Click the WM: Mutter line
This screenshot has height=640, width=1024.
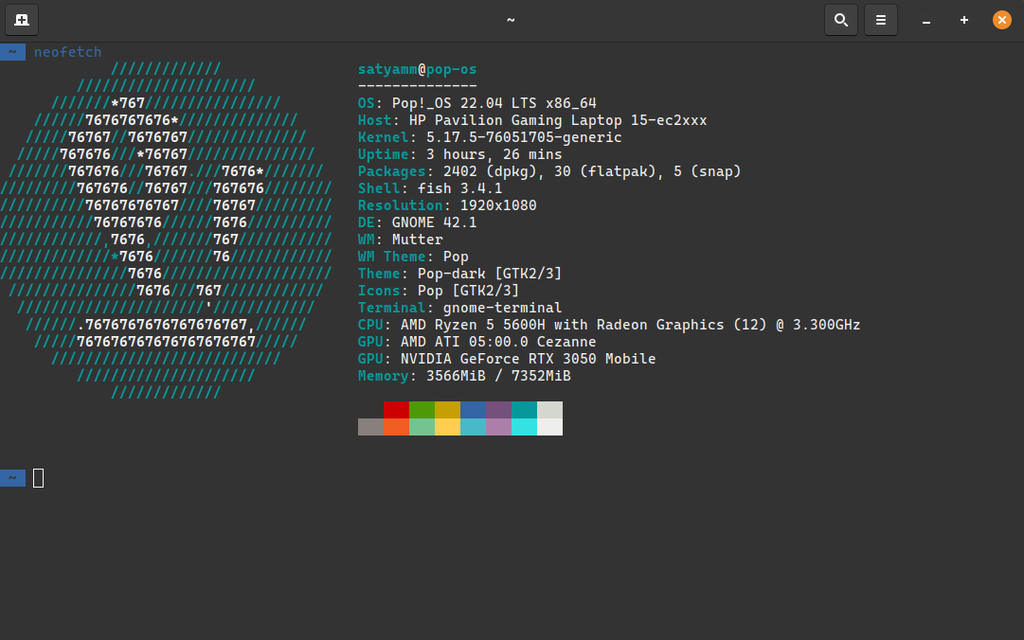400,239
